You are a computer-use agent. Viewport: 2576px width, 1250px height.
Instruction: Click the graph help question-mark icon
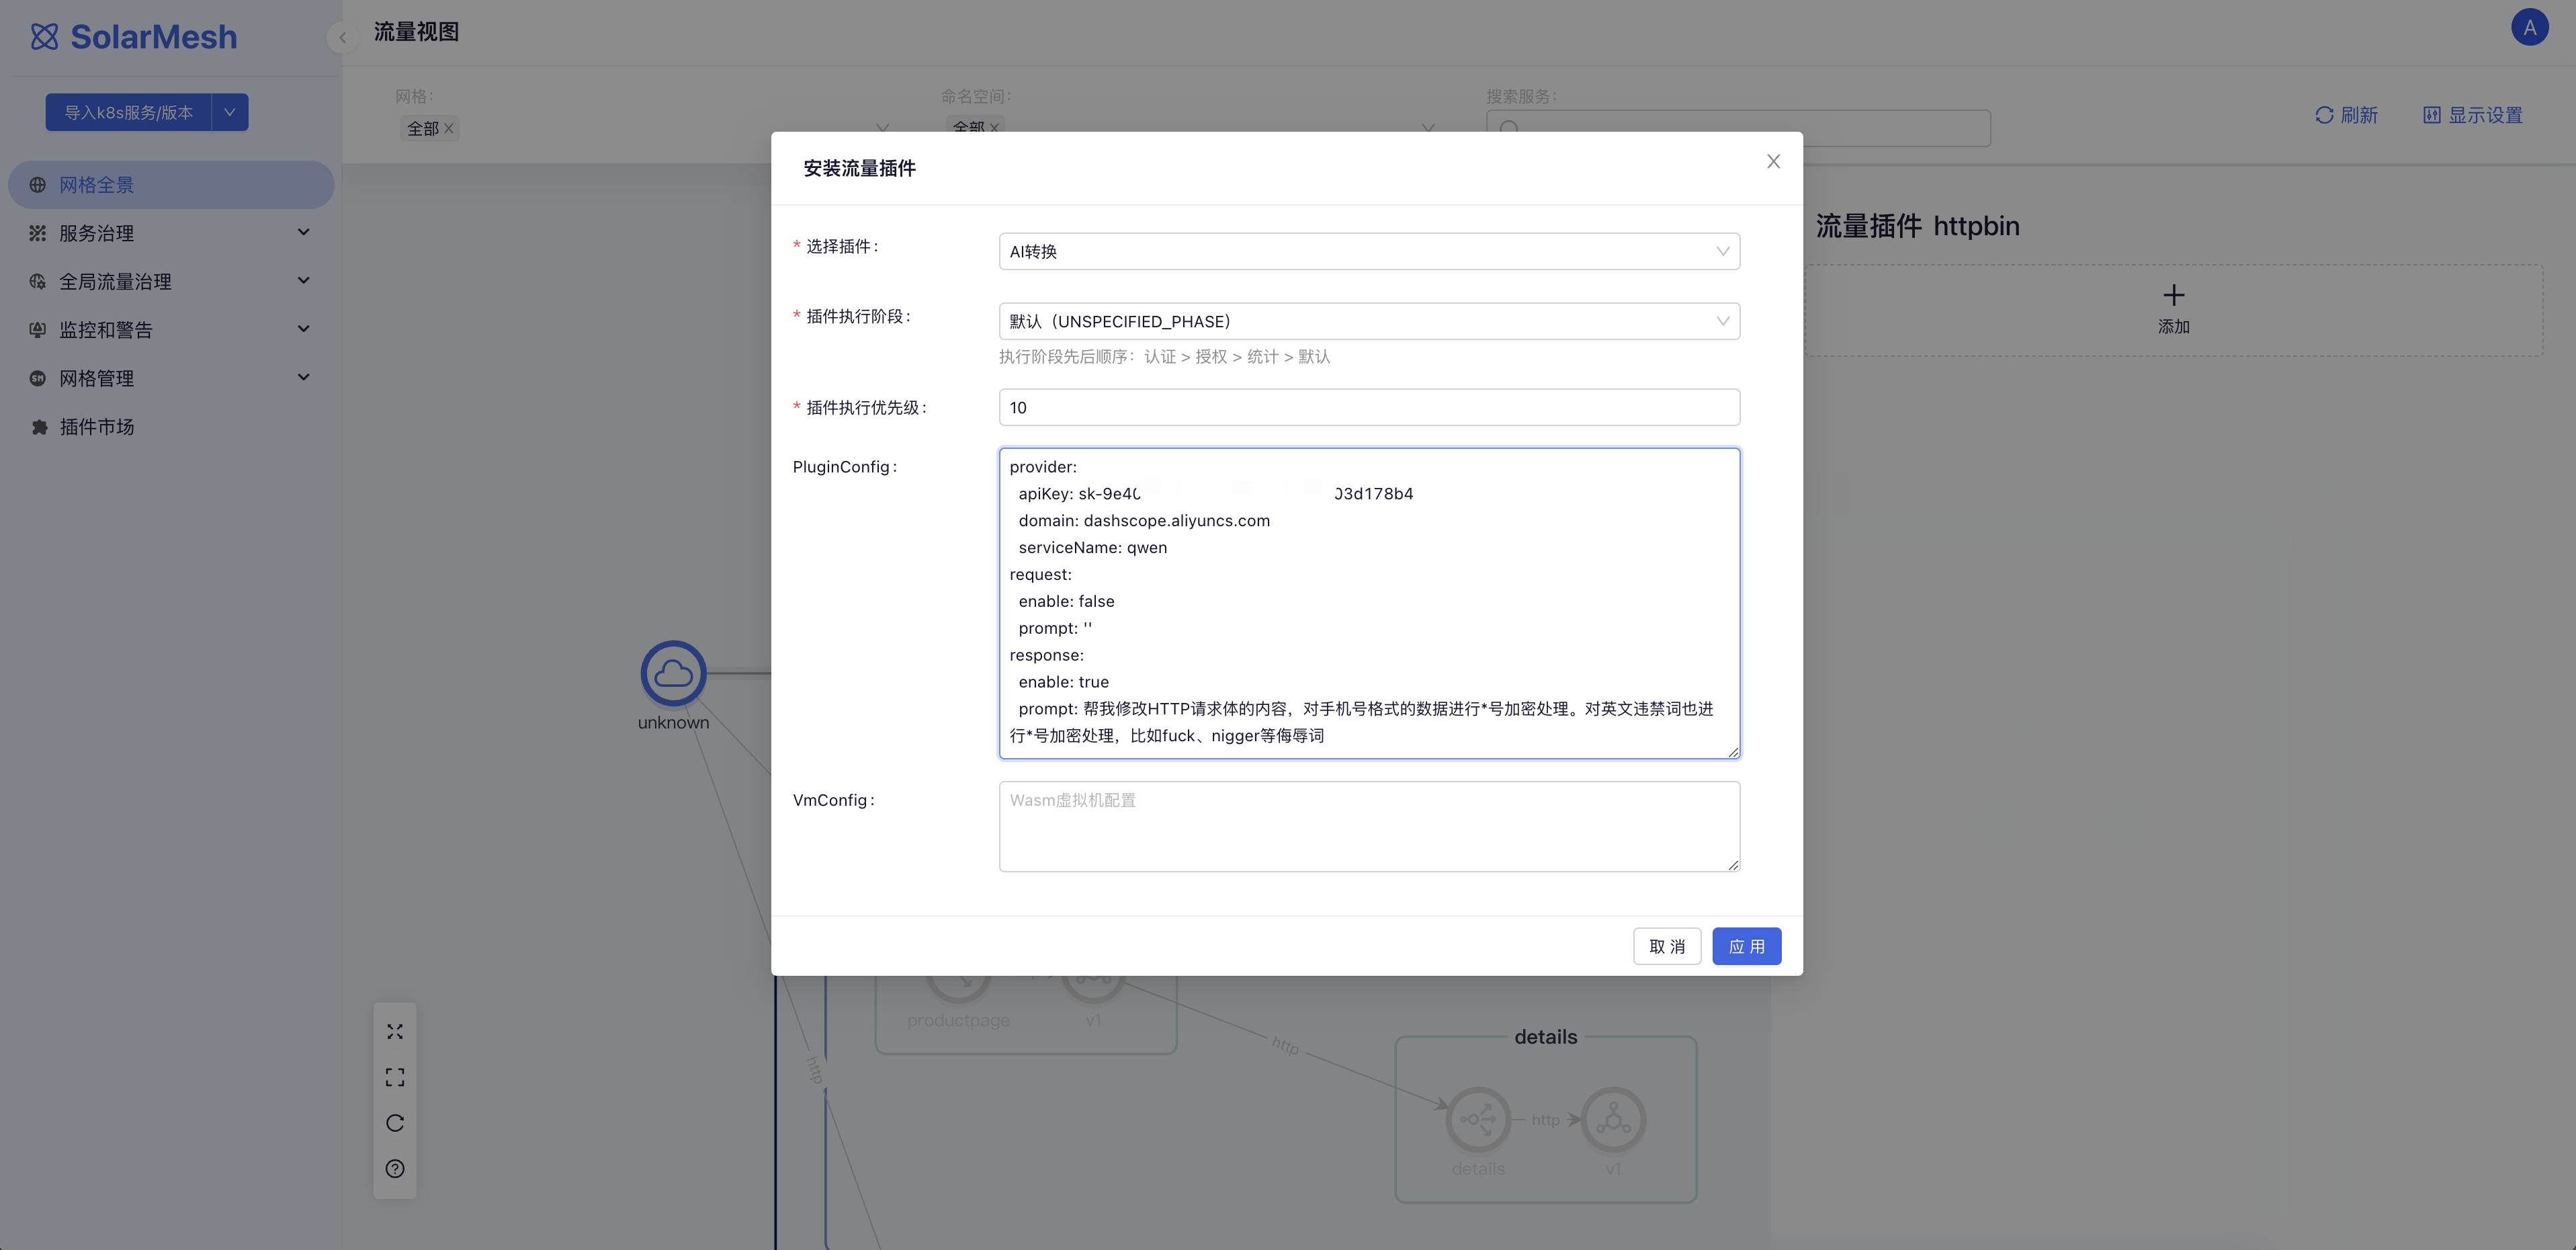pyautogui.click(x=395, y=1168)
